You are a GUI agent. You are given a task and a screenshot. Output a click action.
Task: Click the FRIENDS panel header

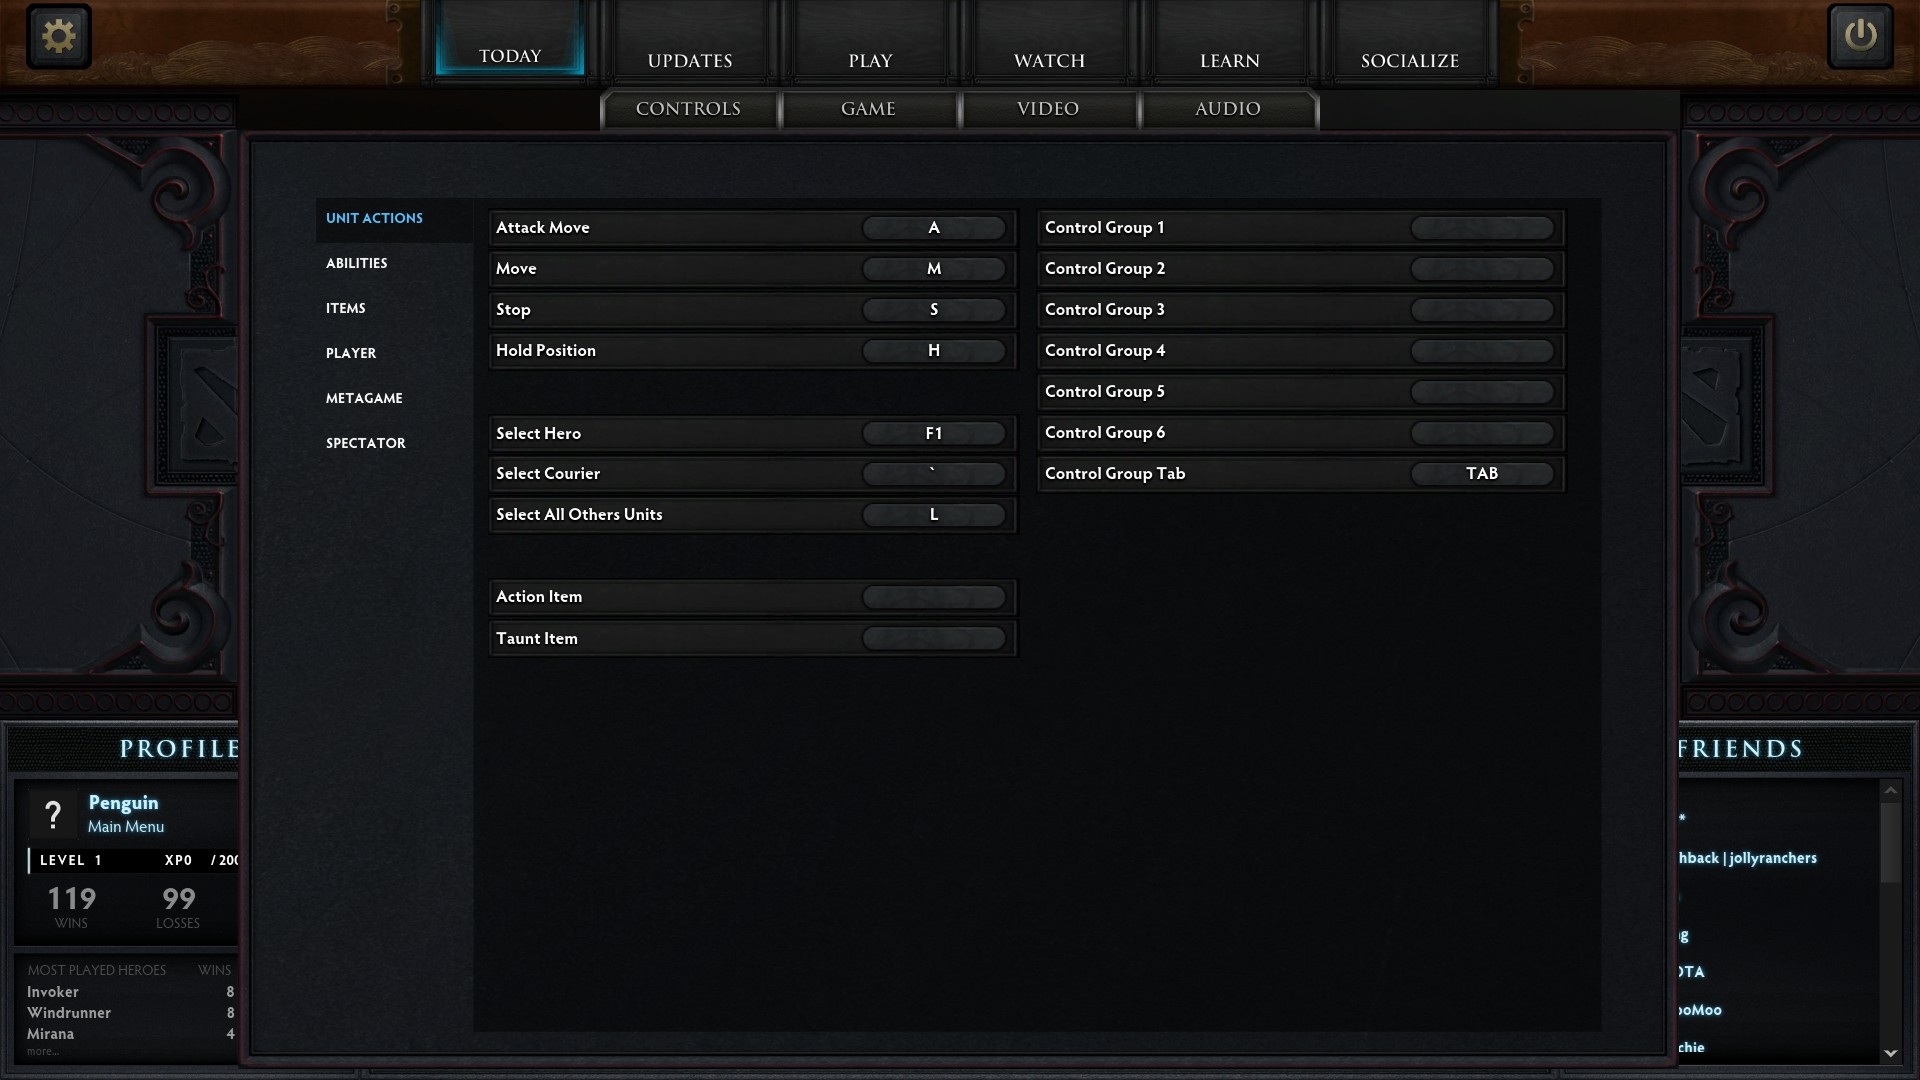pos(1740,749)
